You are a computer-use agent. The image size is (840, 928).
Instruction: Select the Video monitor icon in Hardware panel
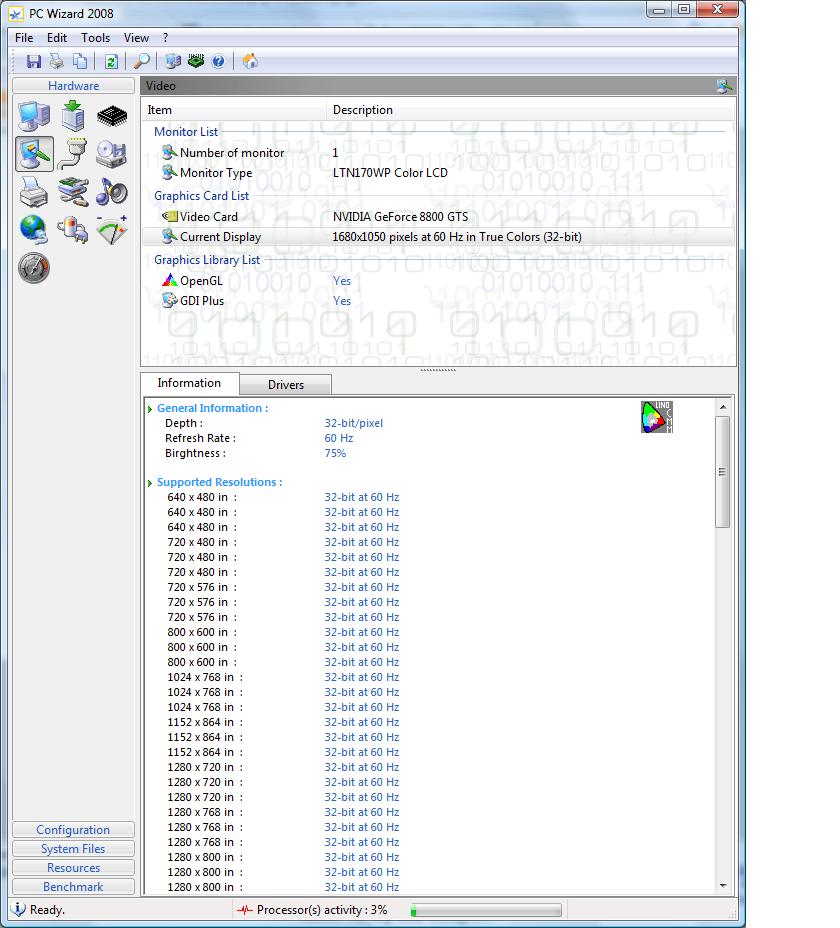coord(34,154)
